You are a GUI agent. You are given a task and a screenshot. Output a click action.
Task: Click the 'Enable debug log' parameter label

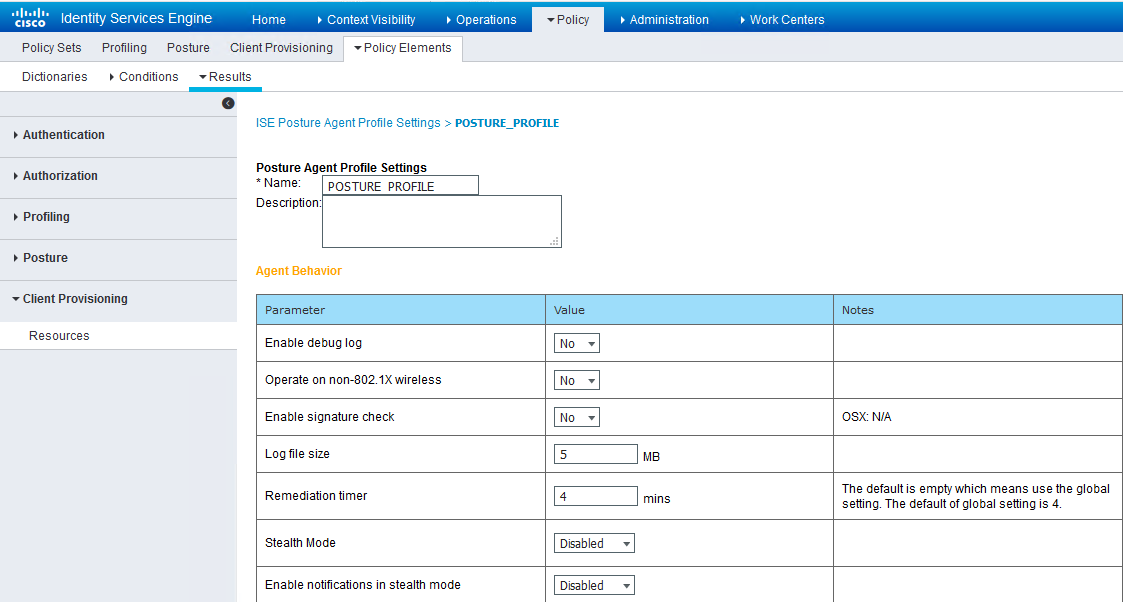pos(313,343)
